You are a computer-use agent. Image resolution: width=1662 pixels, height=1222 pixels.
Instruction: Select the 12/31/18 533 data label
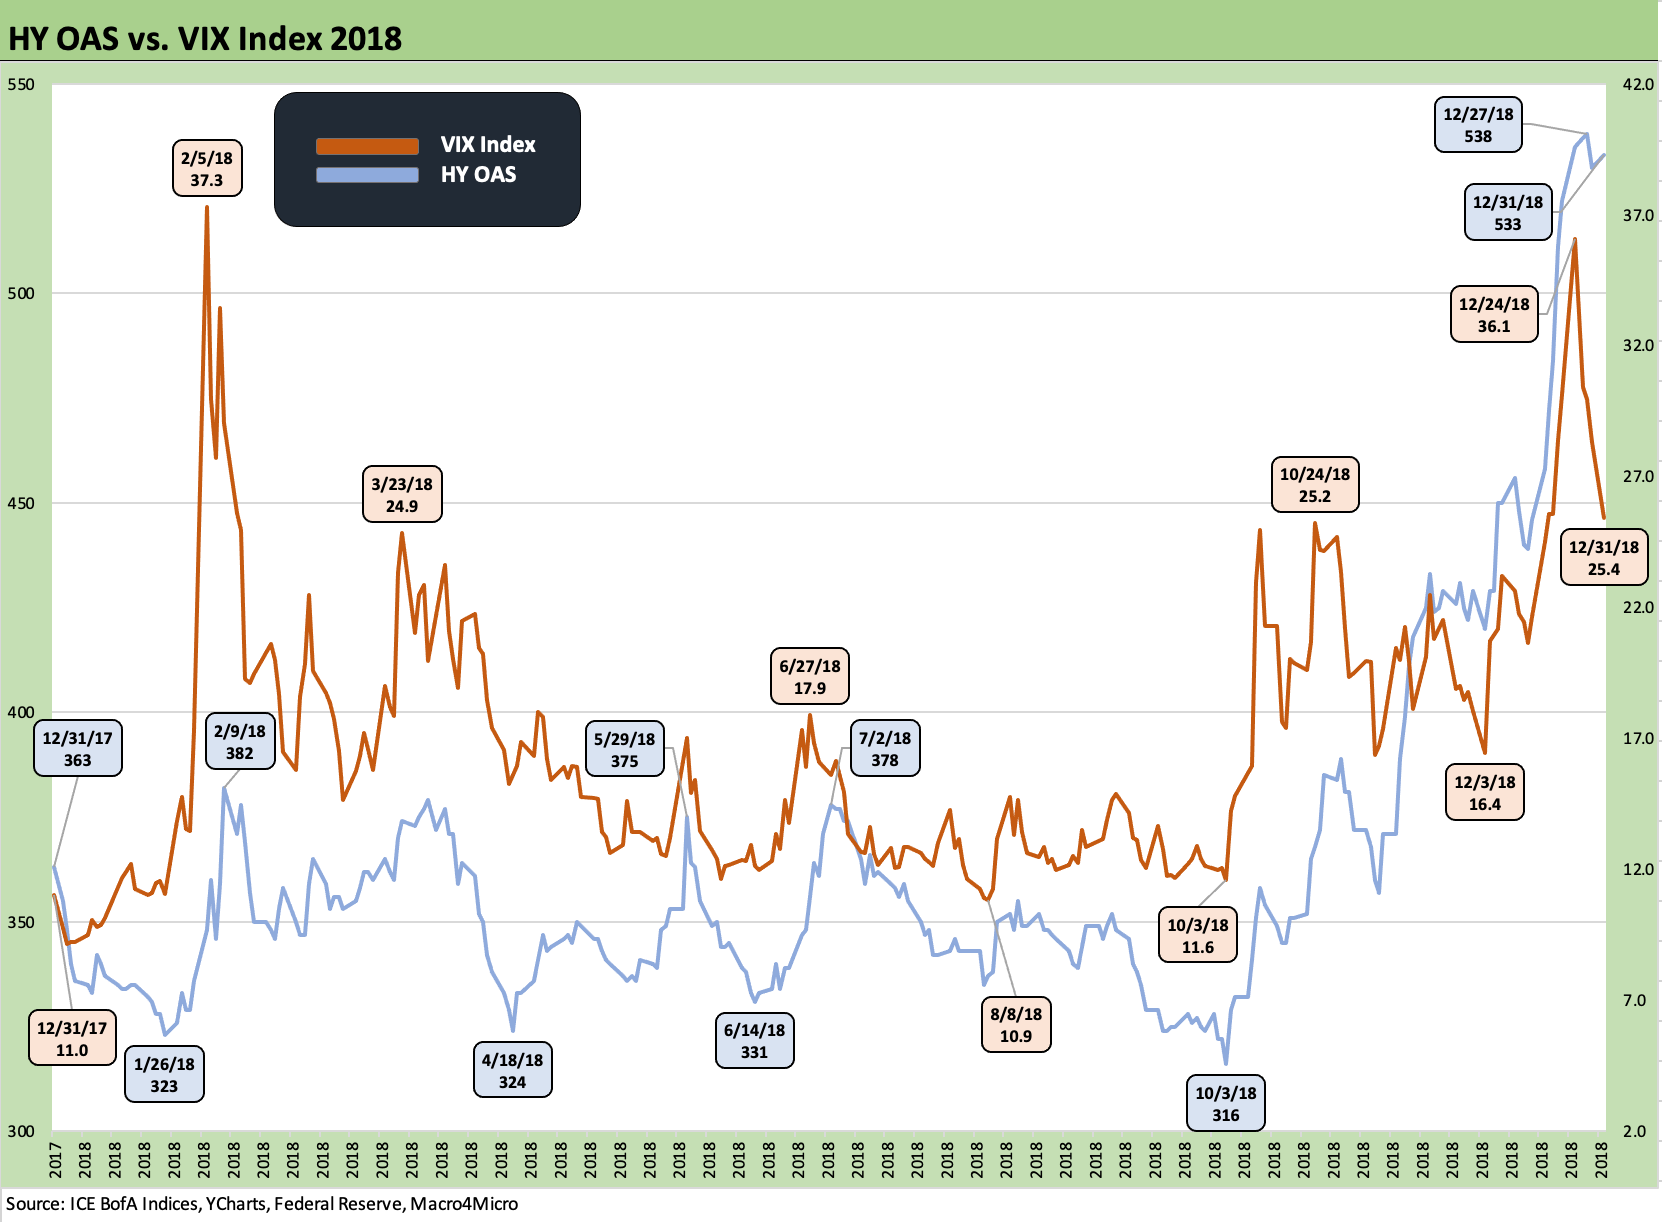pos(1508,213)
